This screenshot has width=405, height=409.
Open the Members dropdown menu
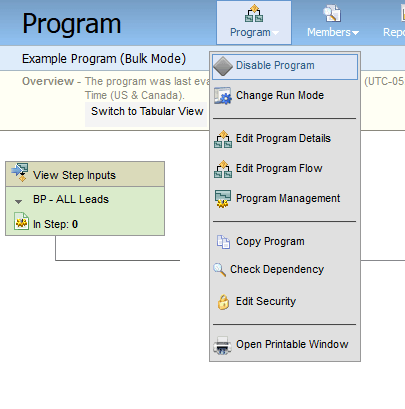pyautogui.click(x=333, y=33)
